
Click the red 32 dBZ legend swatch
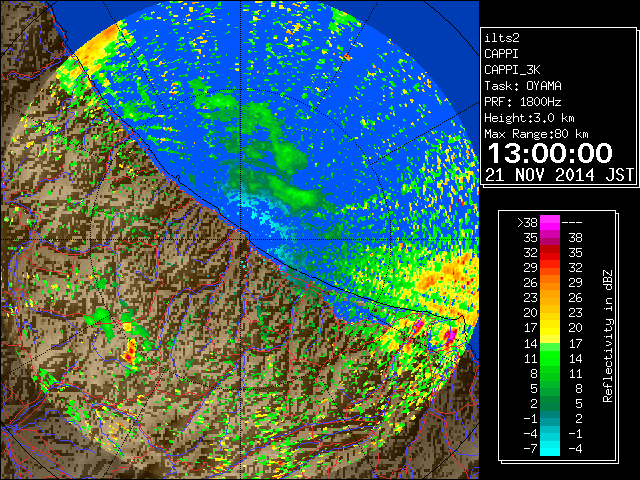550,253
